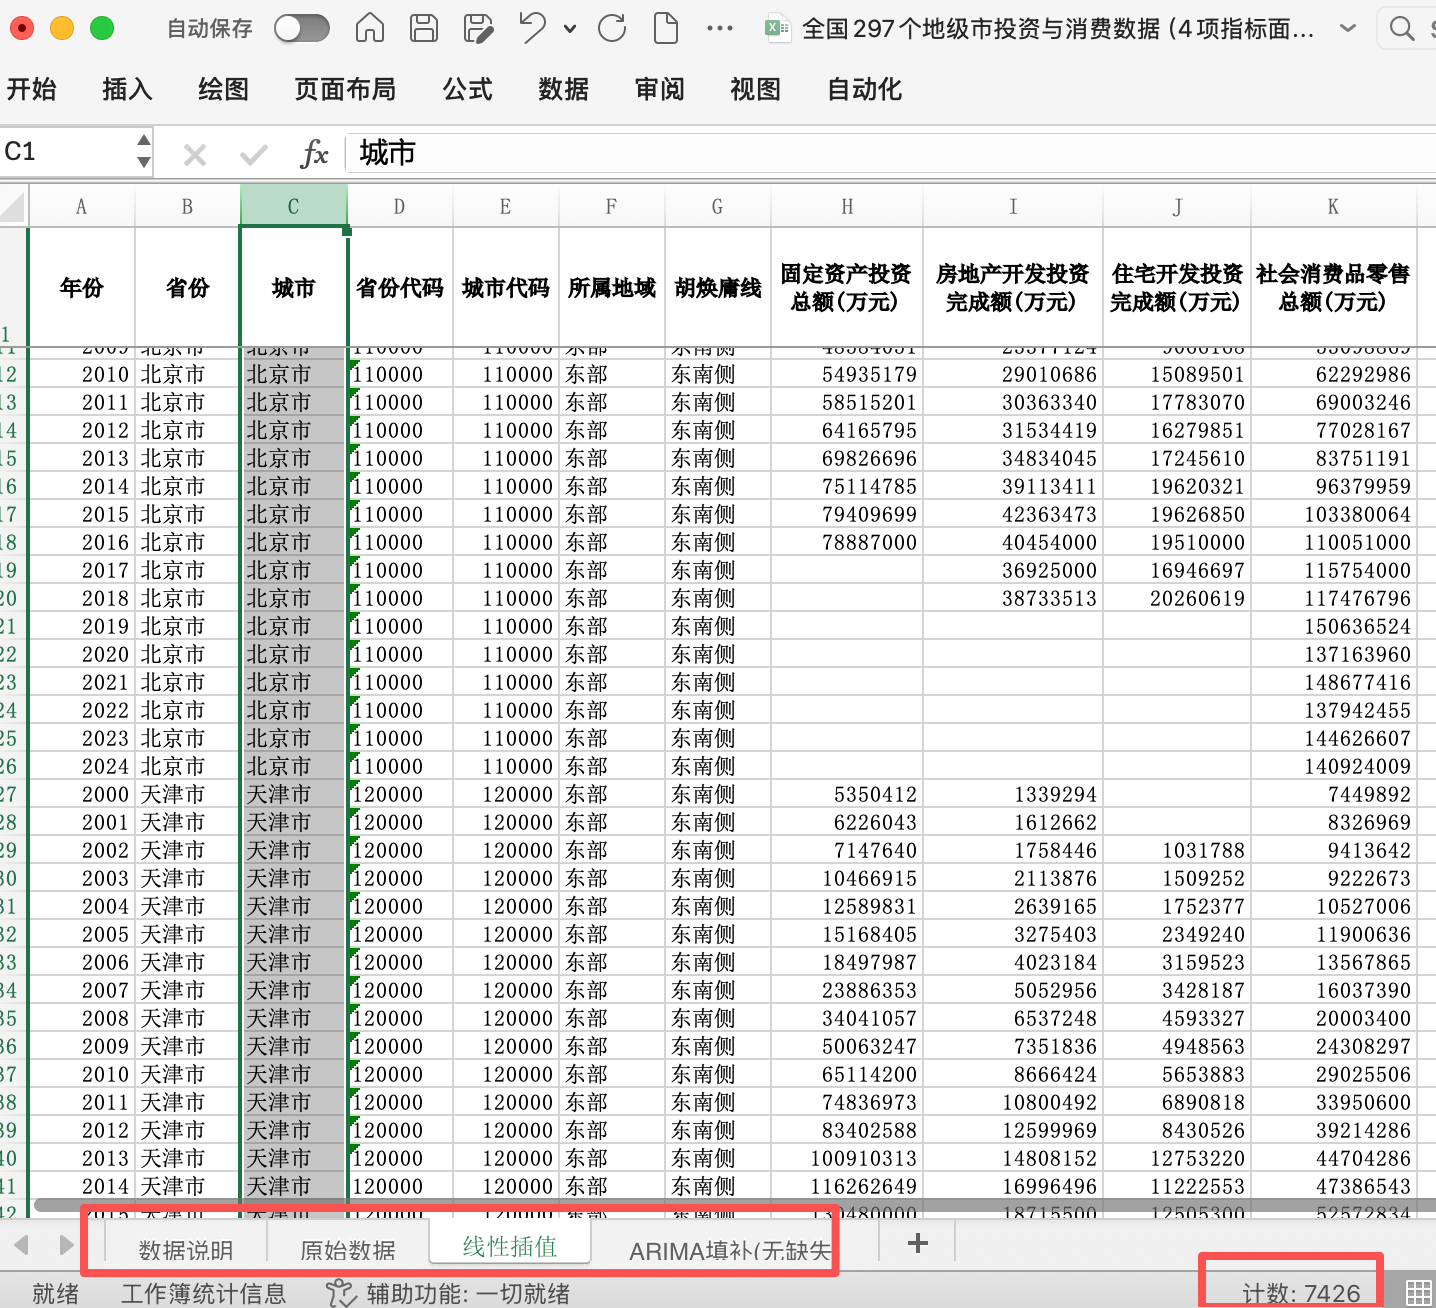The width and height of the screenshot is (1436, 1308).
Task: Open the Undo history dropdown arrow
Action: pos(570,29)
